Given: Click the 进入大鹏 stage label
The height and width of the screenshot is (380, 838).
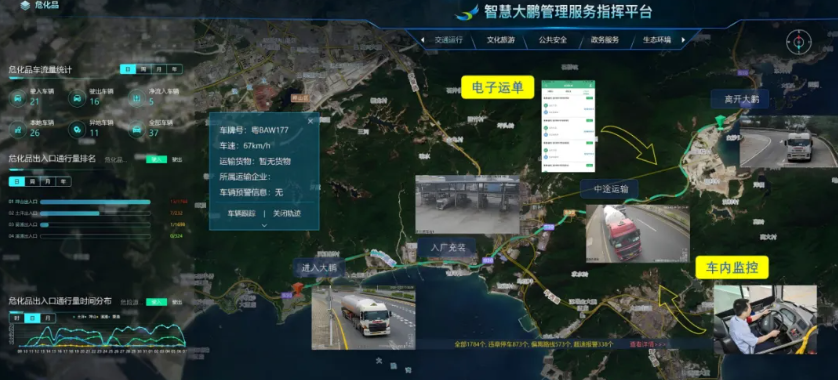Looking at the screenshot, I should 319,268.
